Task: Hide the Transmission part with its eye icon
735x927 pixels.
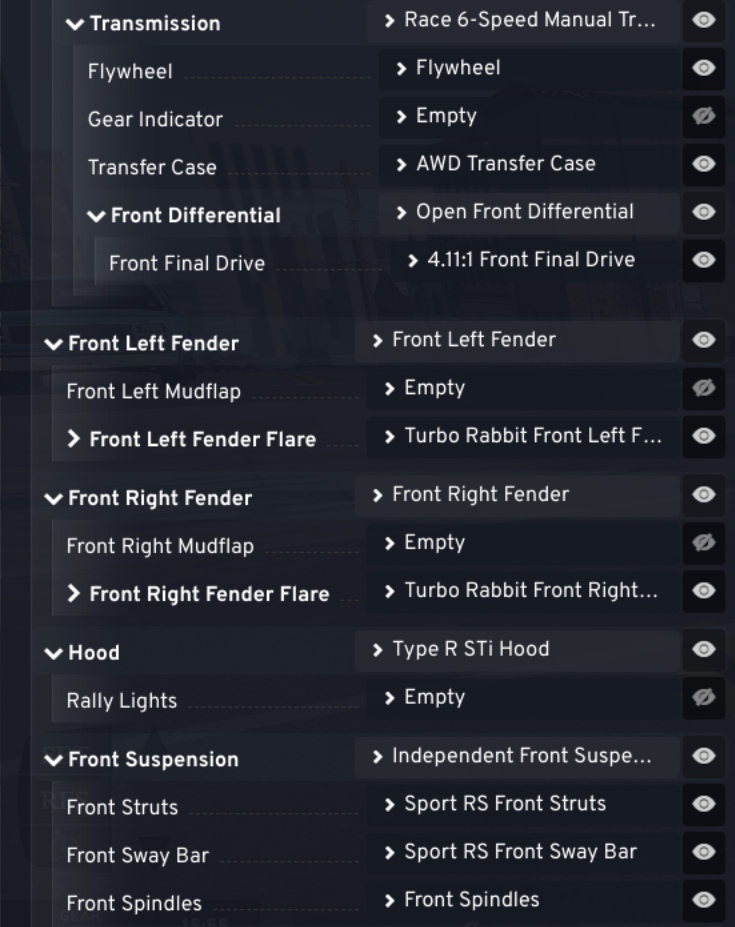Action: (704, 21)
